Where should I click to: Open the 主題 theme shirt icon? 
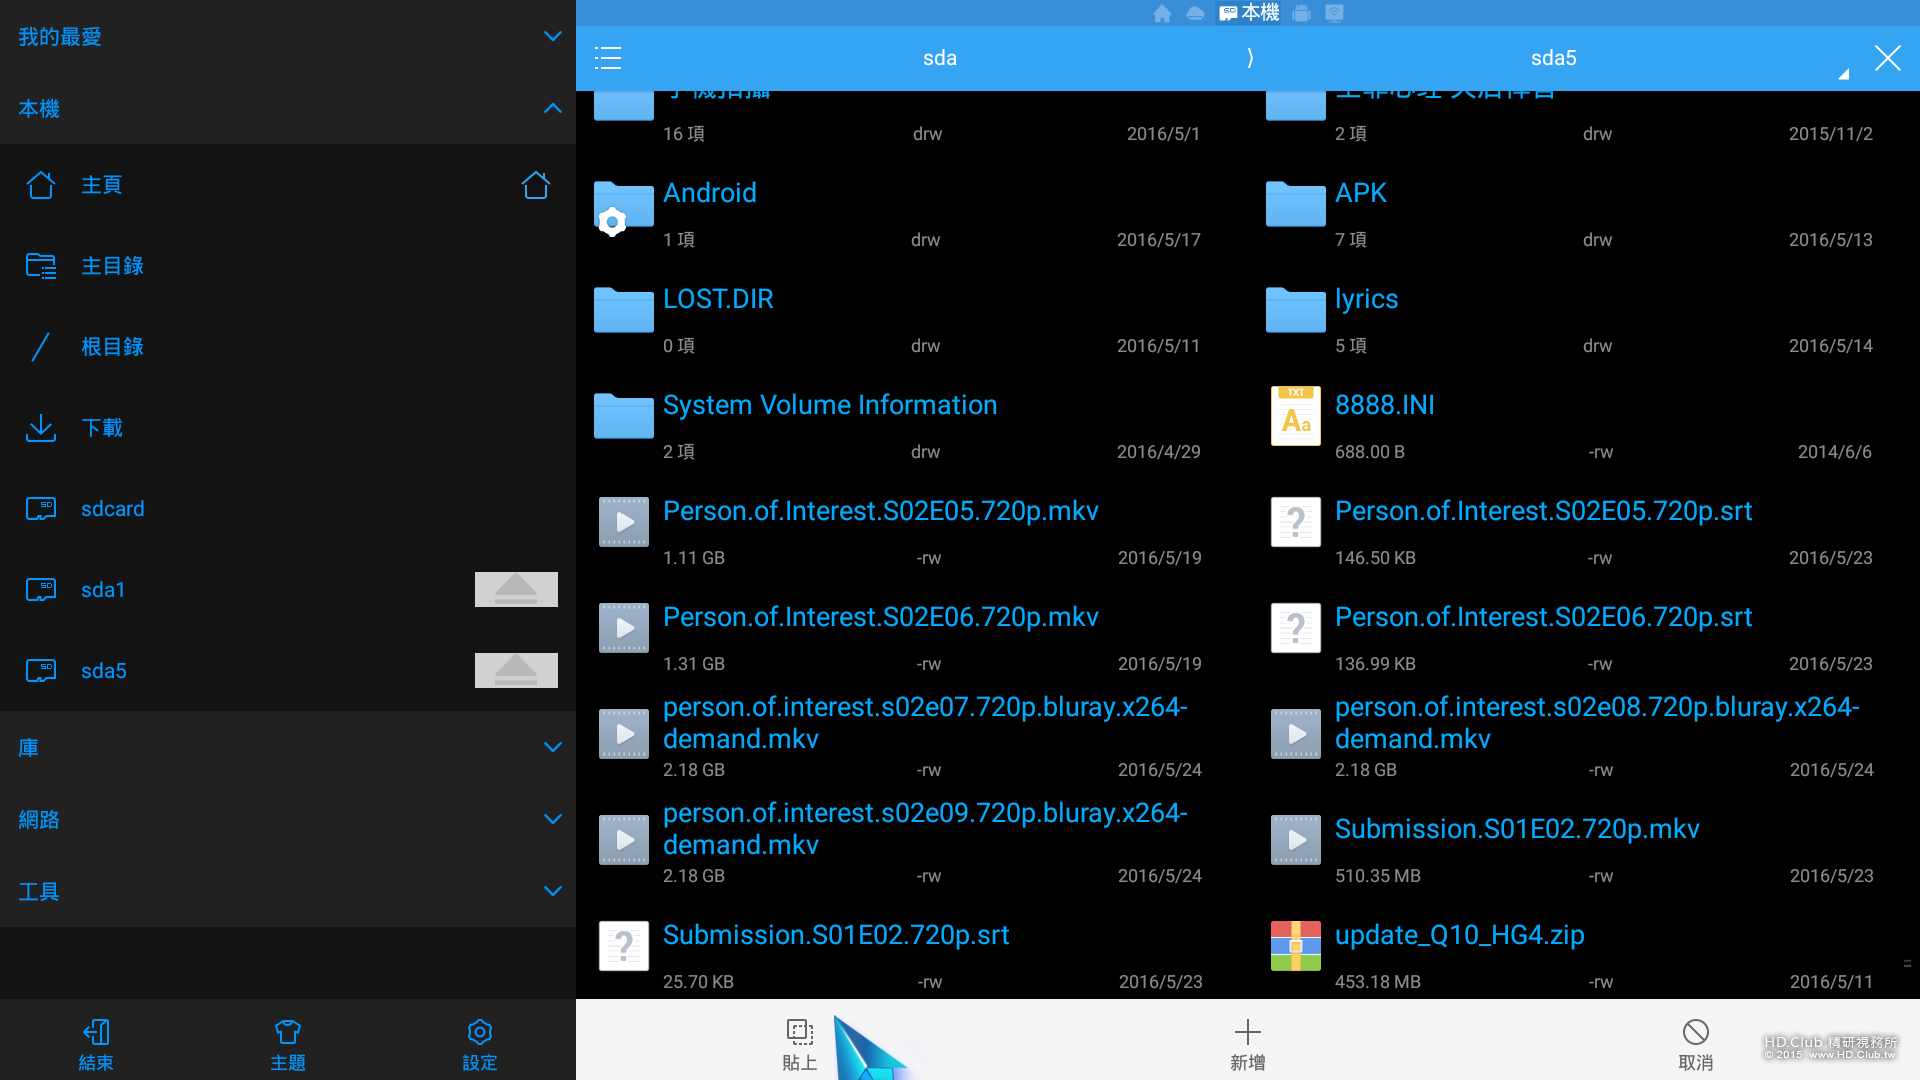(287, 1033)
